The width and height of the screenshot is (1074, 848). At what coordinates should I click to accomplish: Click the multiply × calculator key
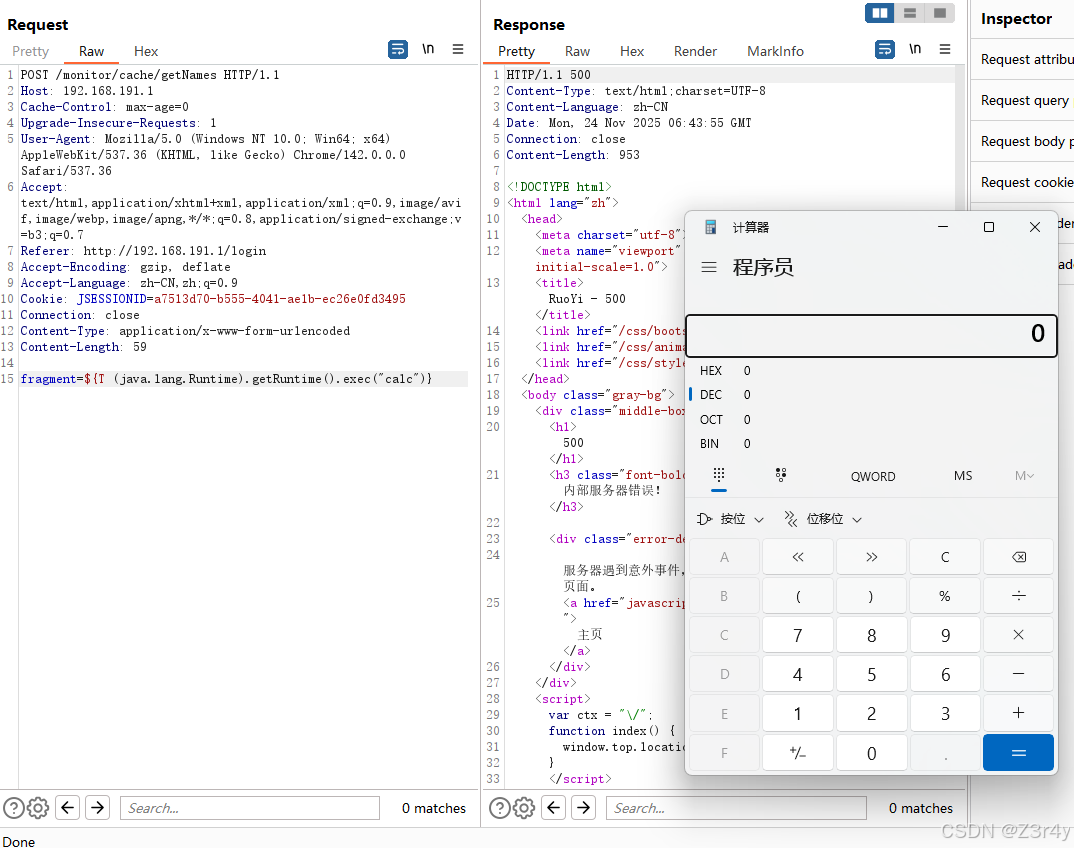(1019, 635)
